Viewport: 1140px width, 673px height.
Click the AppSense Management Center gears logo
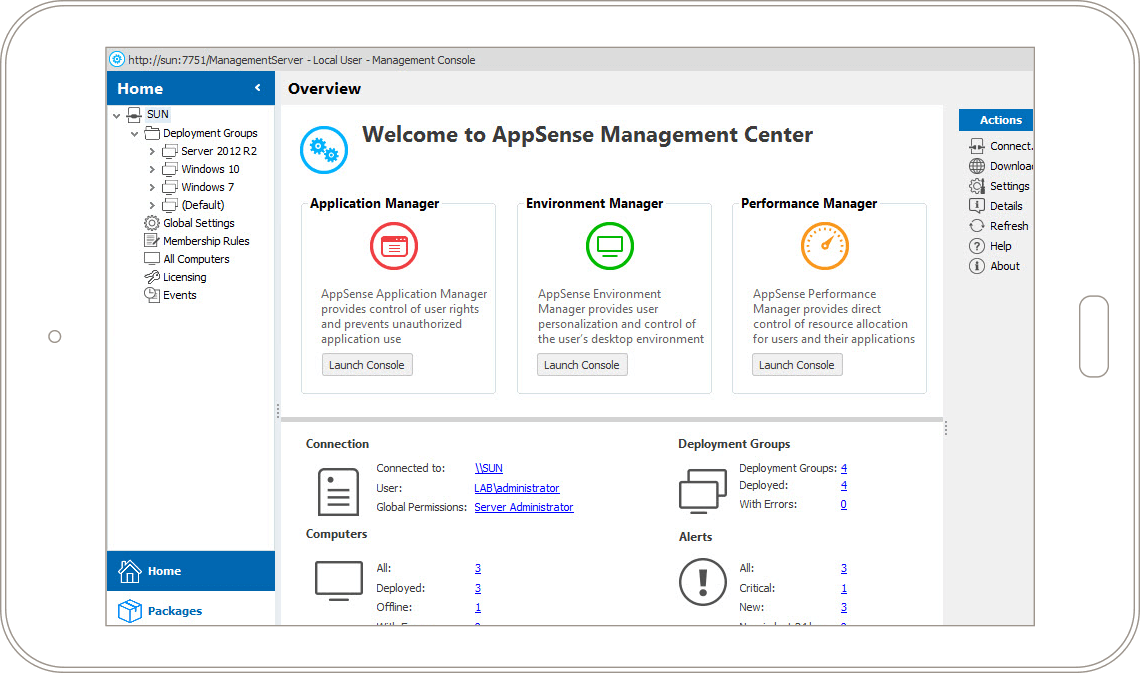point(324,150)
